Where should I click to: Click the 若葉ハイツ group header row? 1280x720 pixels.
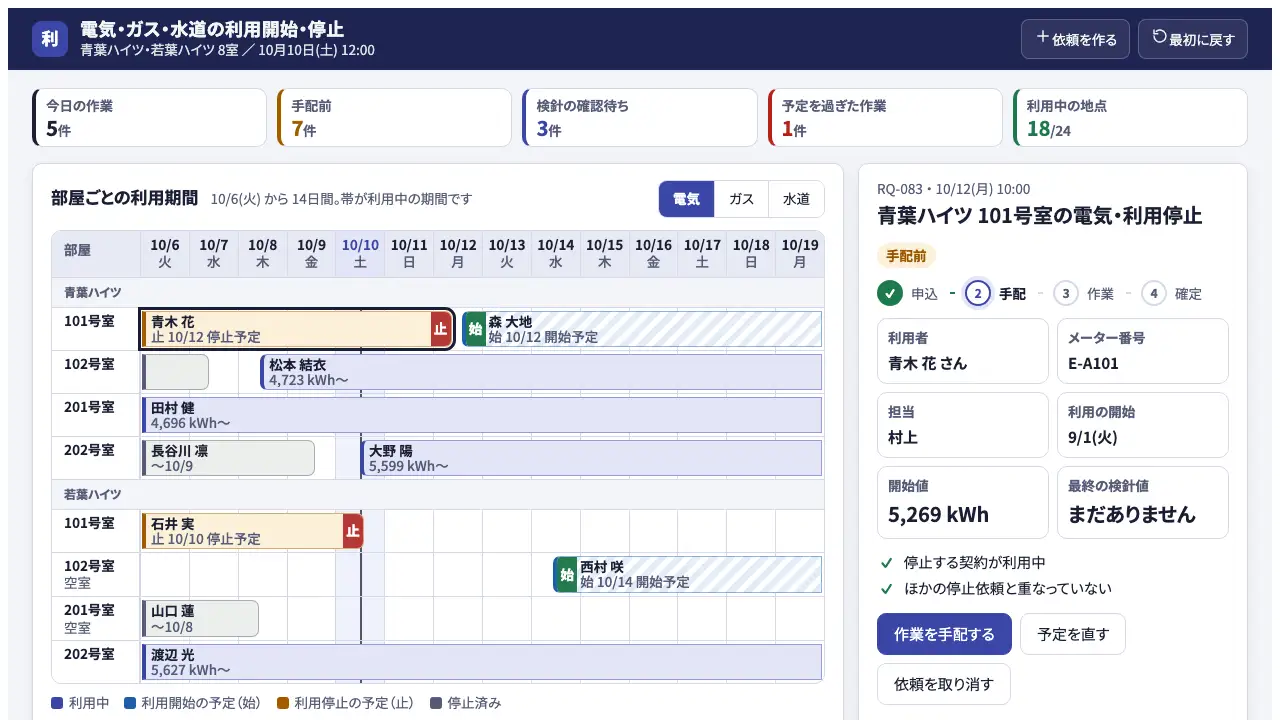click(x=438, y=494)
